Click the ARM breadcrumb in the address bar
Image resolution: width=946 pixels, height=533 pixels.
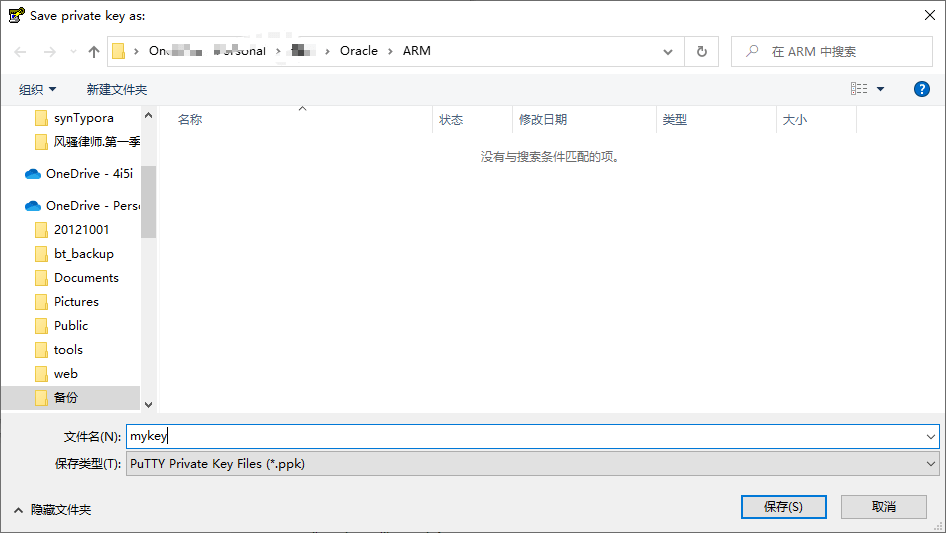(x=417, y=51)
